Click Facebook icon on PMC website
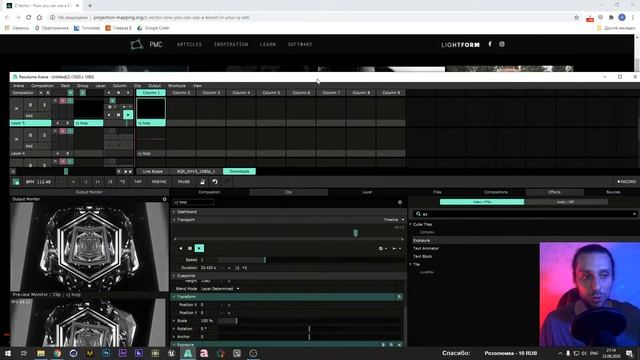Screen dimensions: 640x360 point(489,44)
